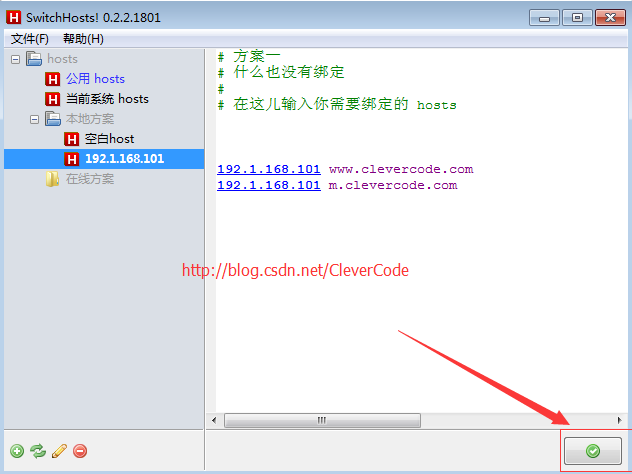Click the scrollbar left arrow
This screenshot has height=474, width=632.
214,420
